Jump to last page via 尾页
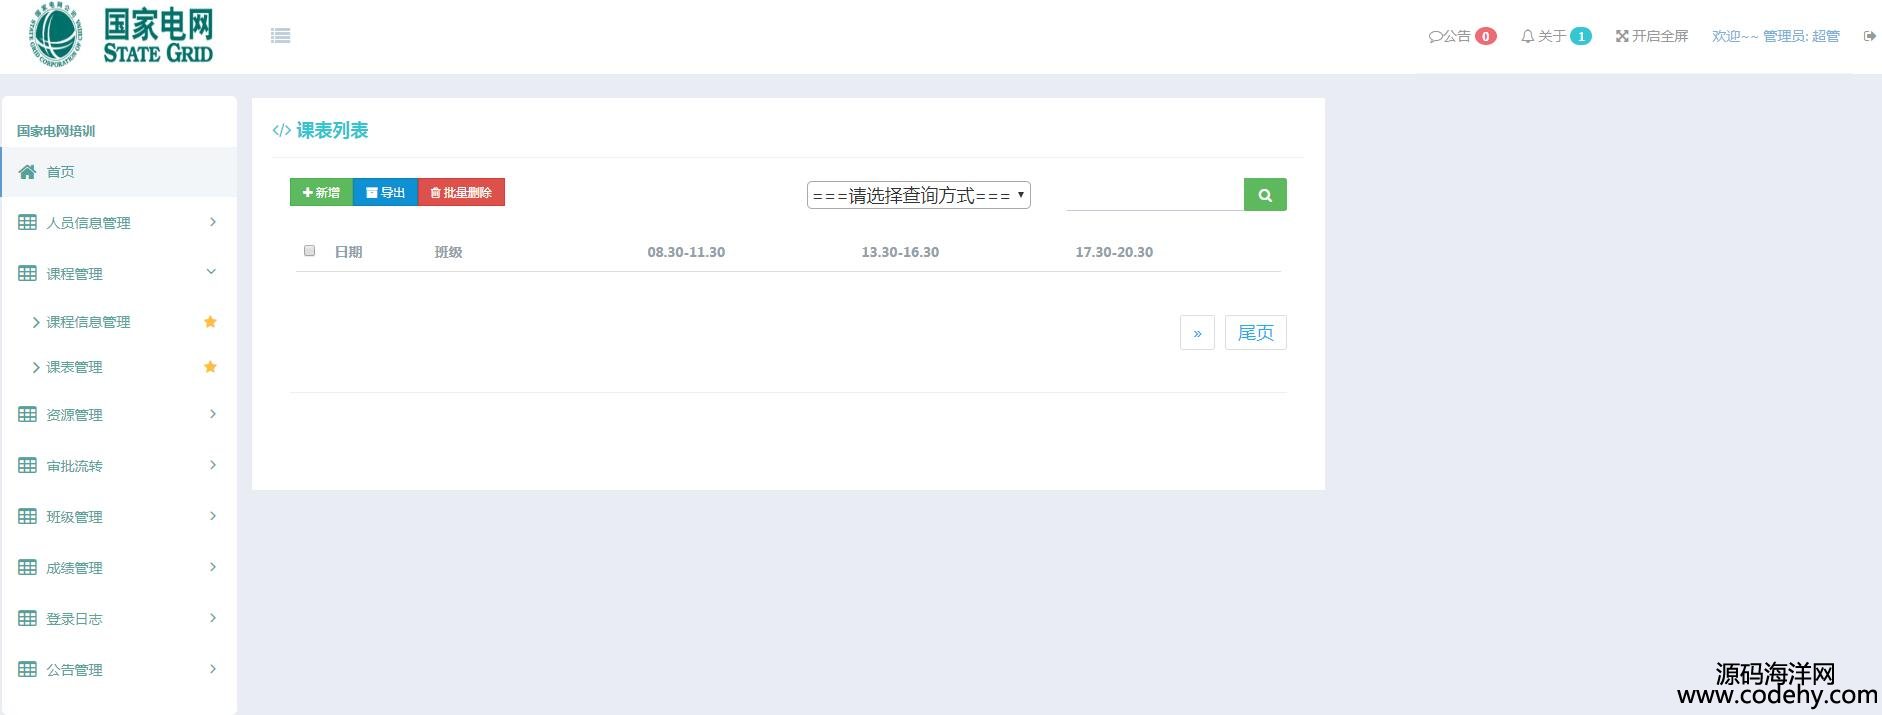Screen dimensions: 1882x715 1256,333
